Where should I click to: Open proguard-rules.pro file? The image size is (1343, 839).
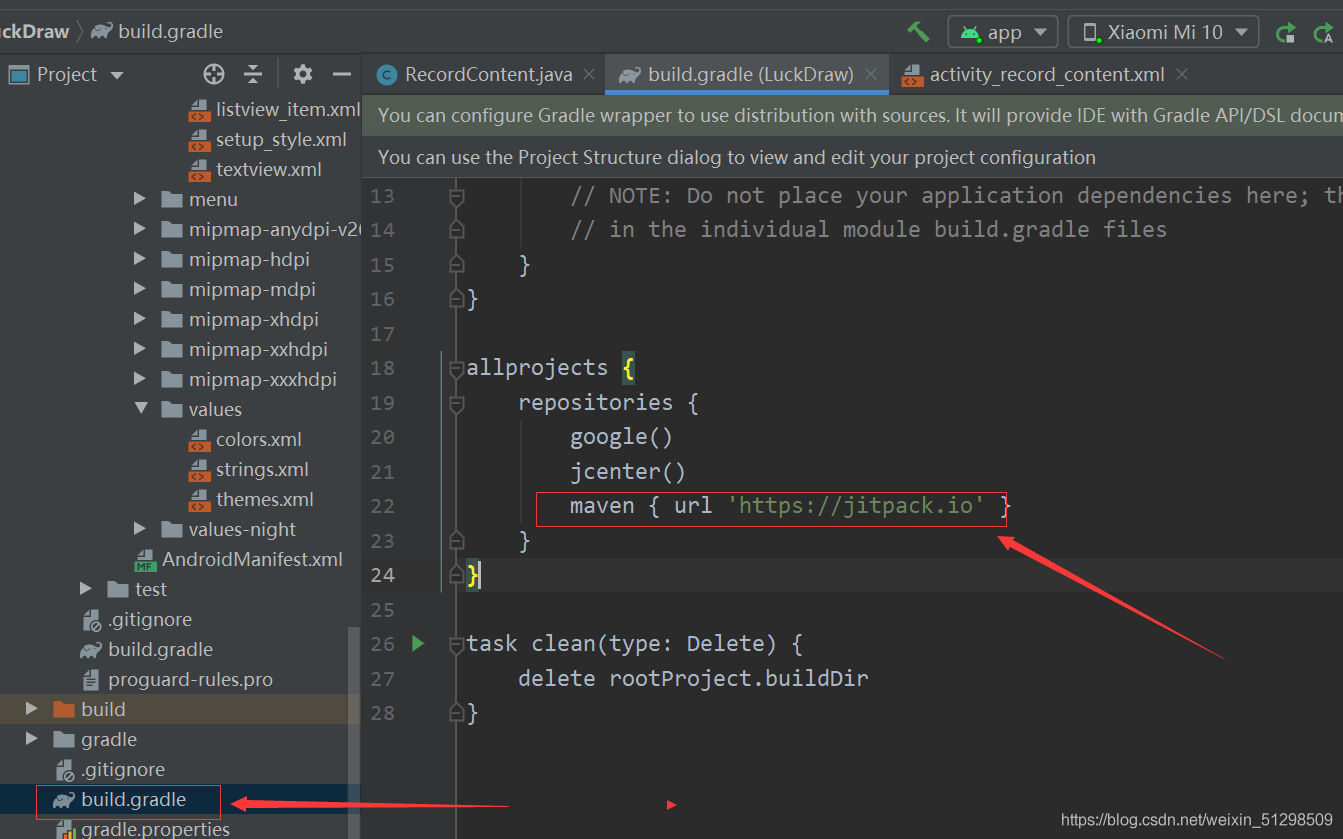click(190, 680)
